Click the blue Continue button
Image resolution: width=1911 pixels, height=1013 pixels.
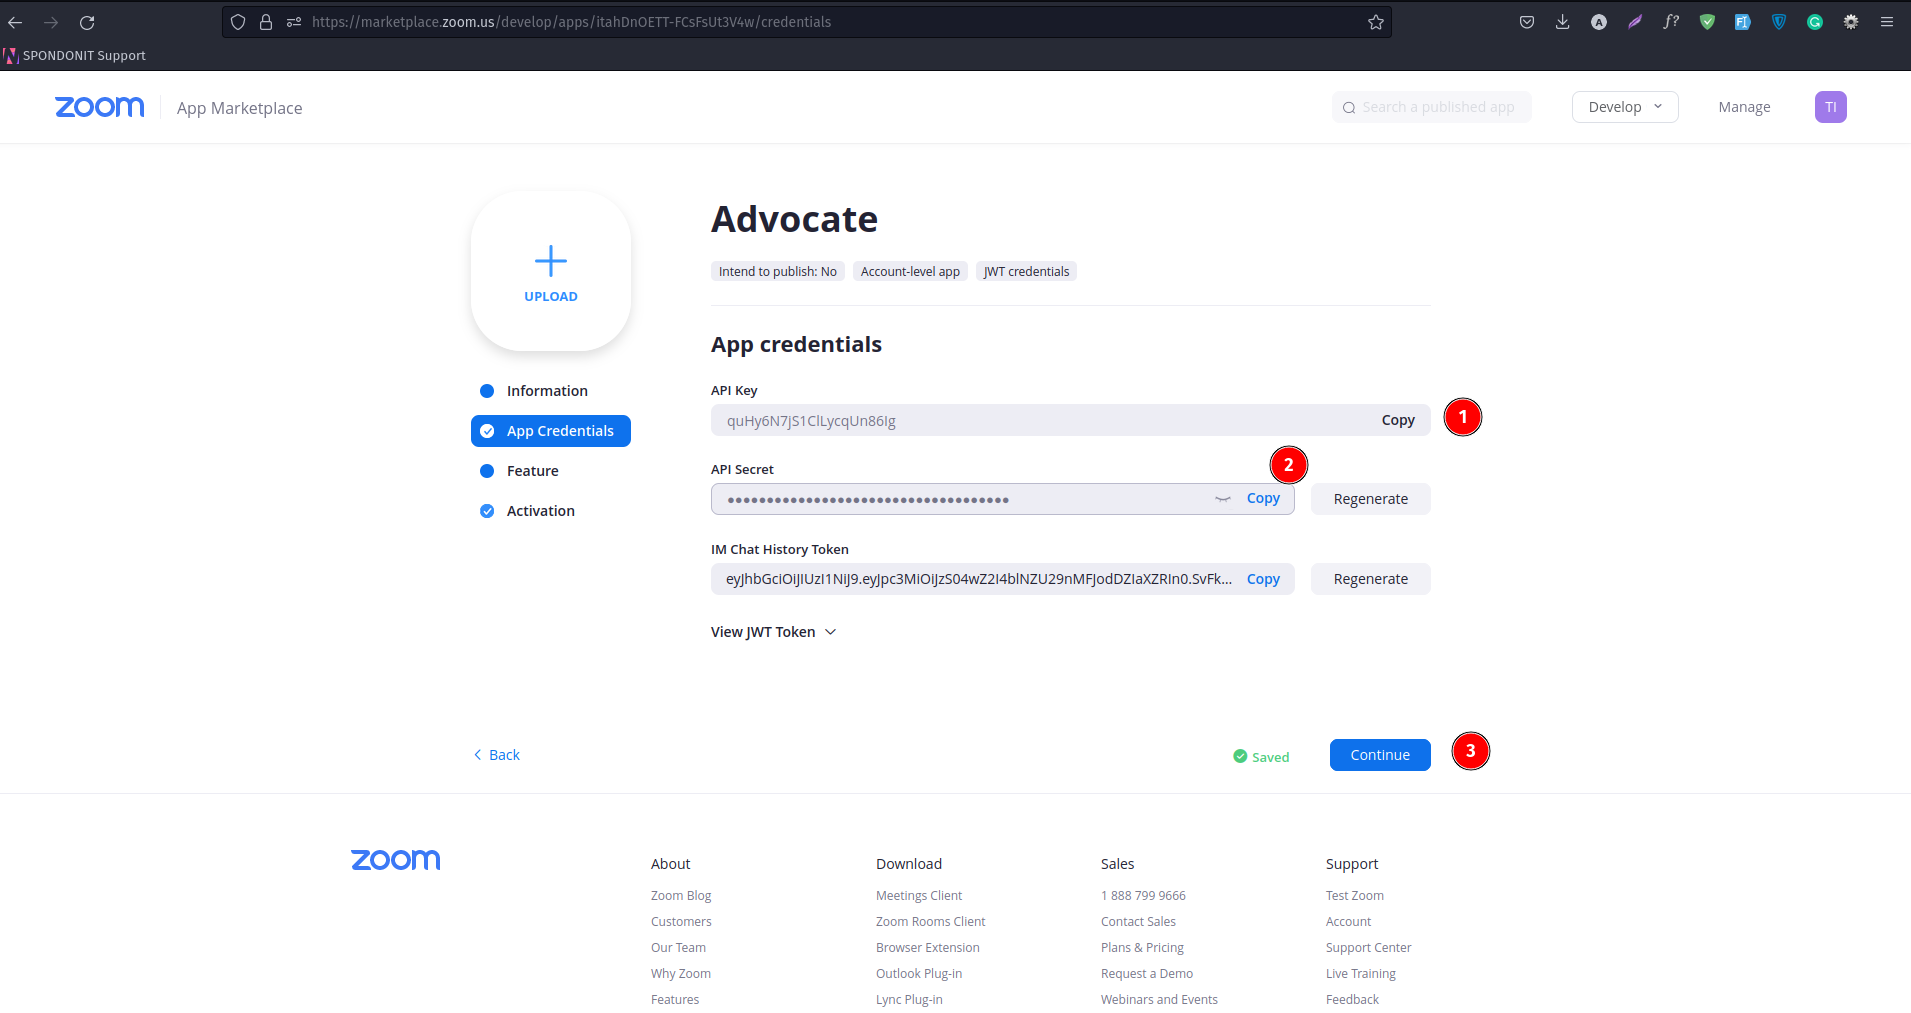[1380, 755]
